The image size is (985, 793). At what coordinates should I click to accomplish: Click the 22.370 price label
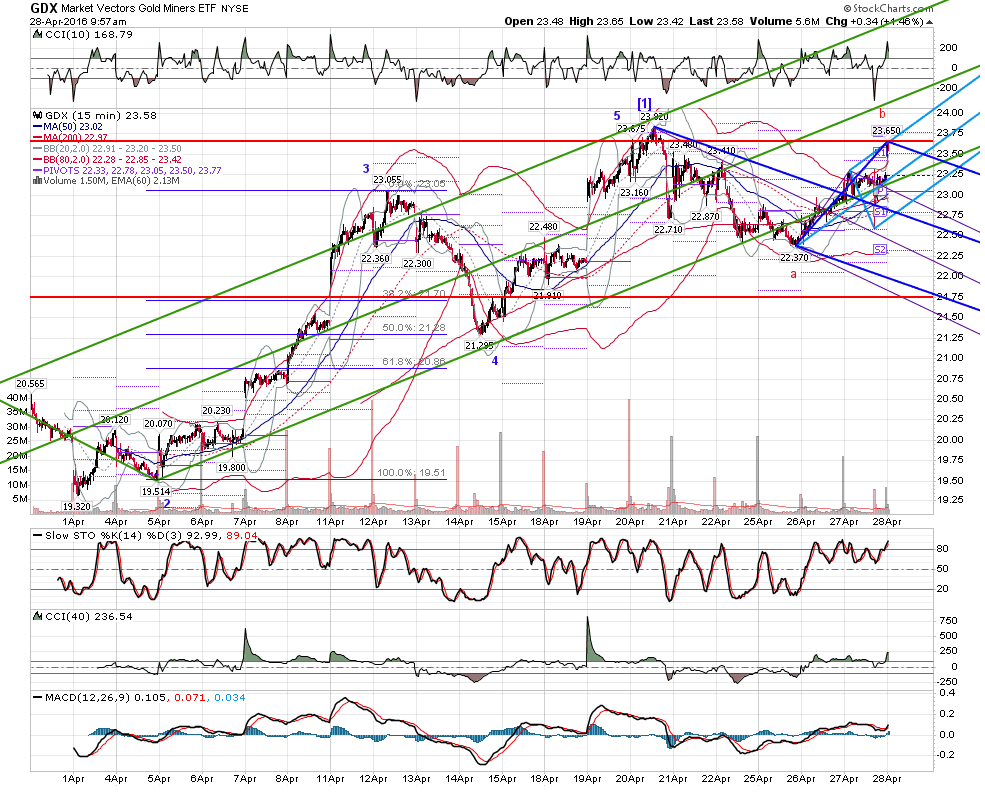click(794, 258)
